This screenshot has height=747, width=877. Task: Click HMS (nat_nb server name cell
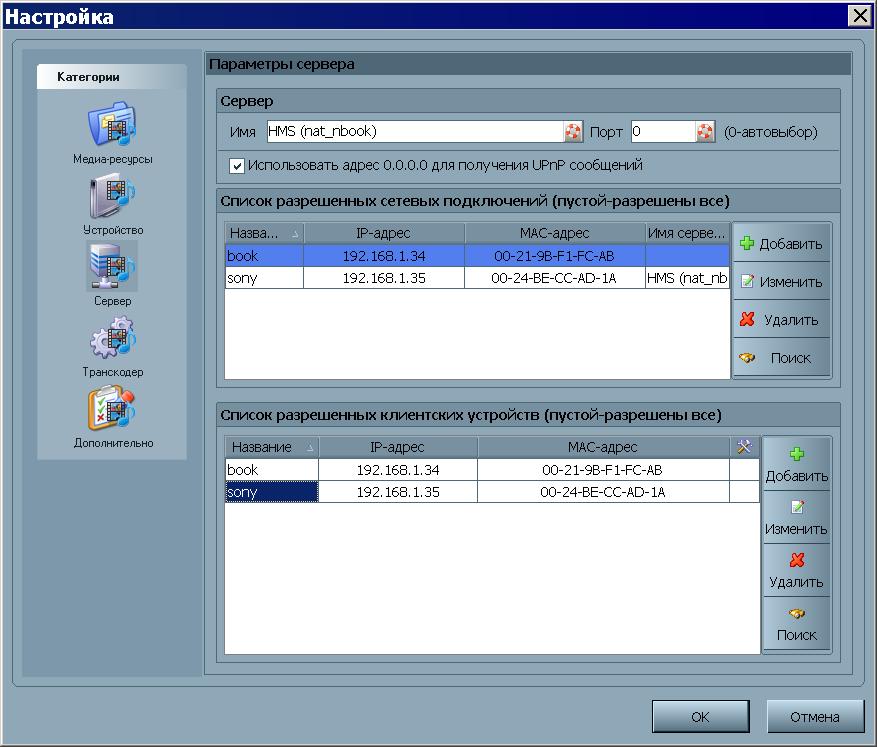coord(687,278)
